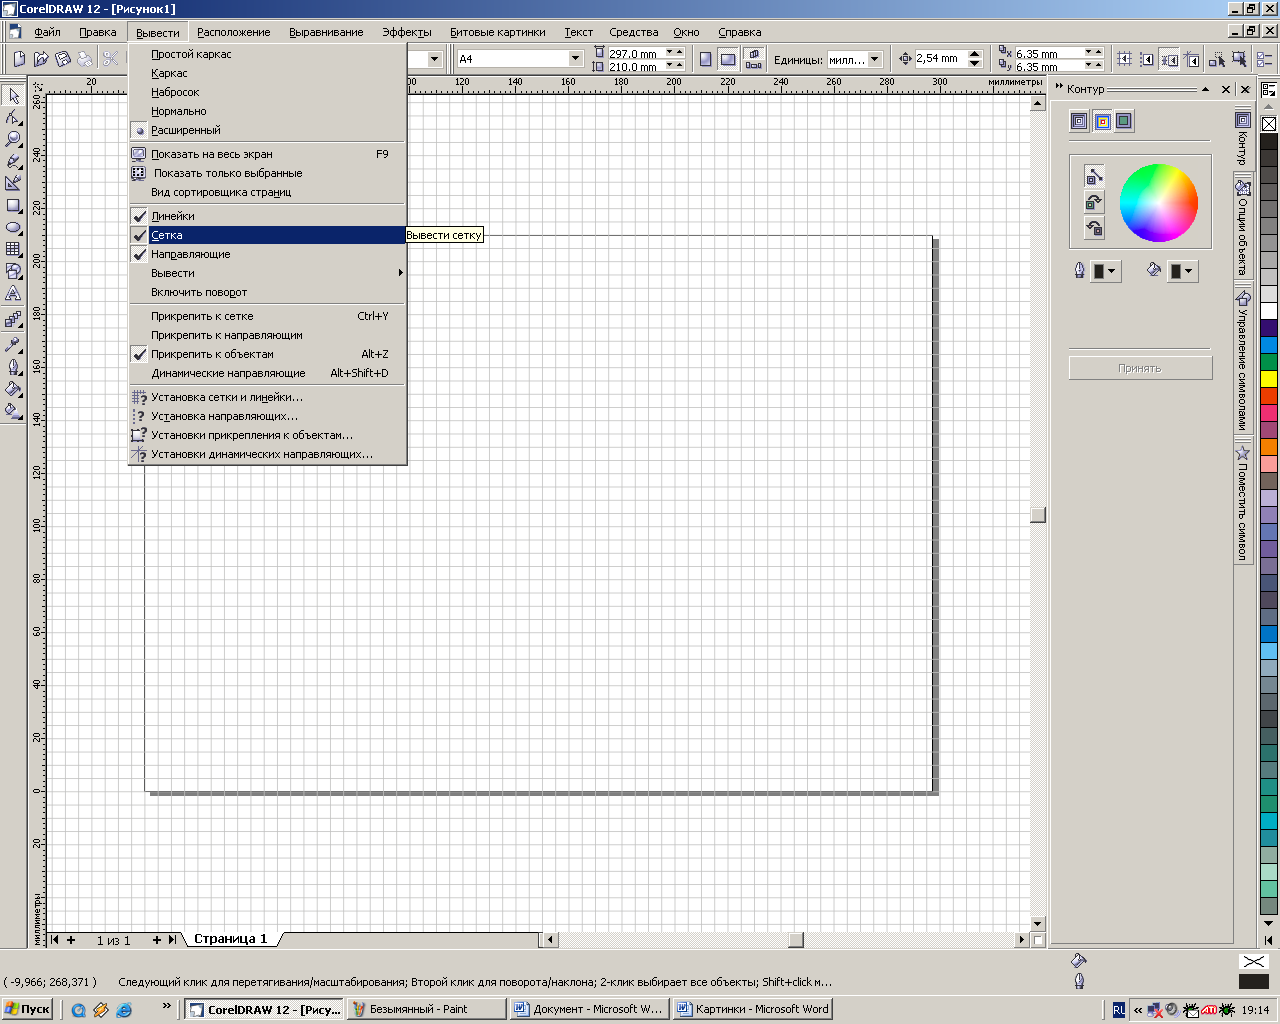Select the Rectangle tool
The width and height of the screenshot is (1280, 1024).
[x=13, y=206]
